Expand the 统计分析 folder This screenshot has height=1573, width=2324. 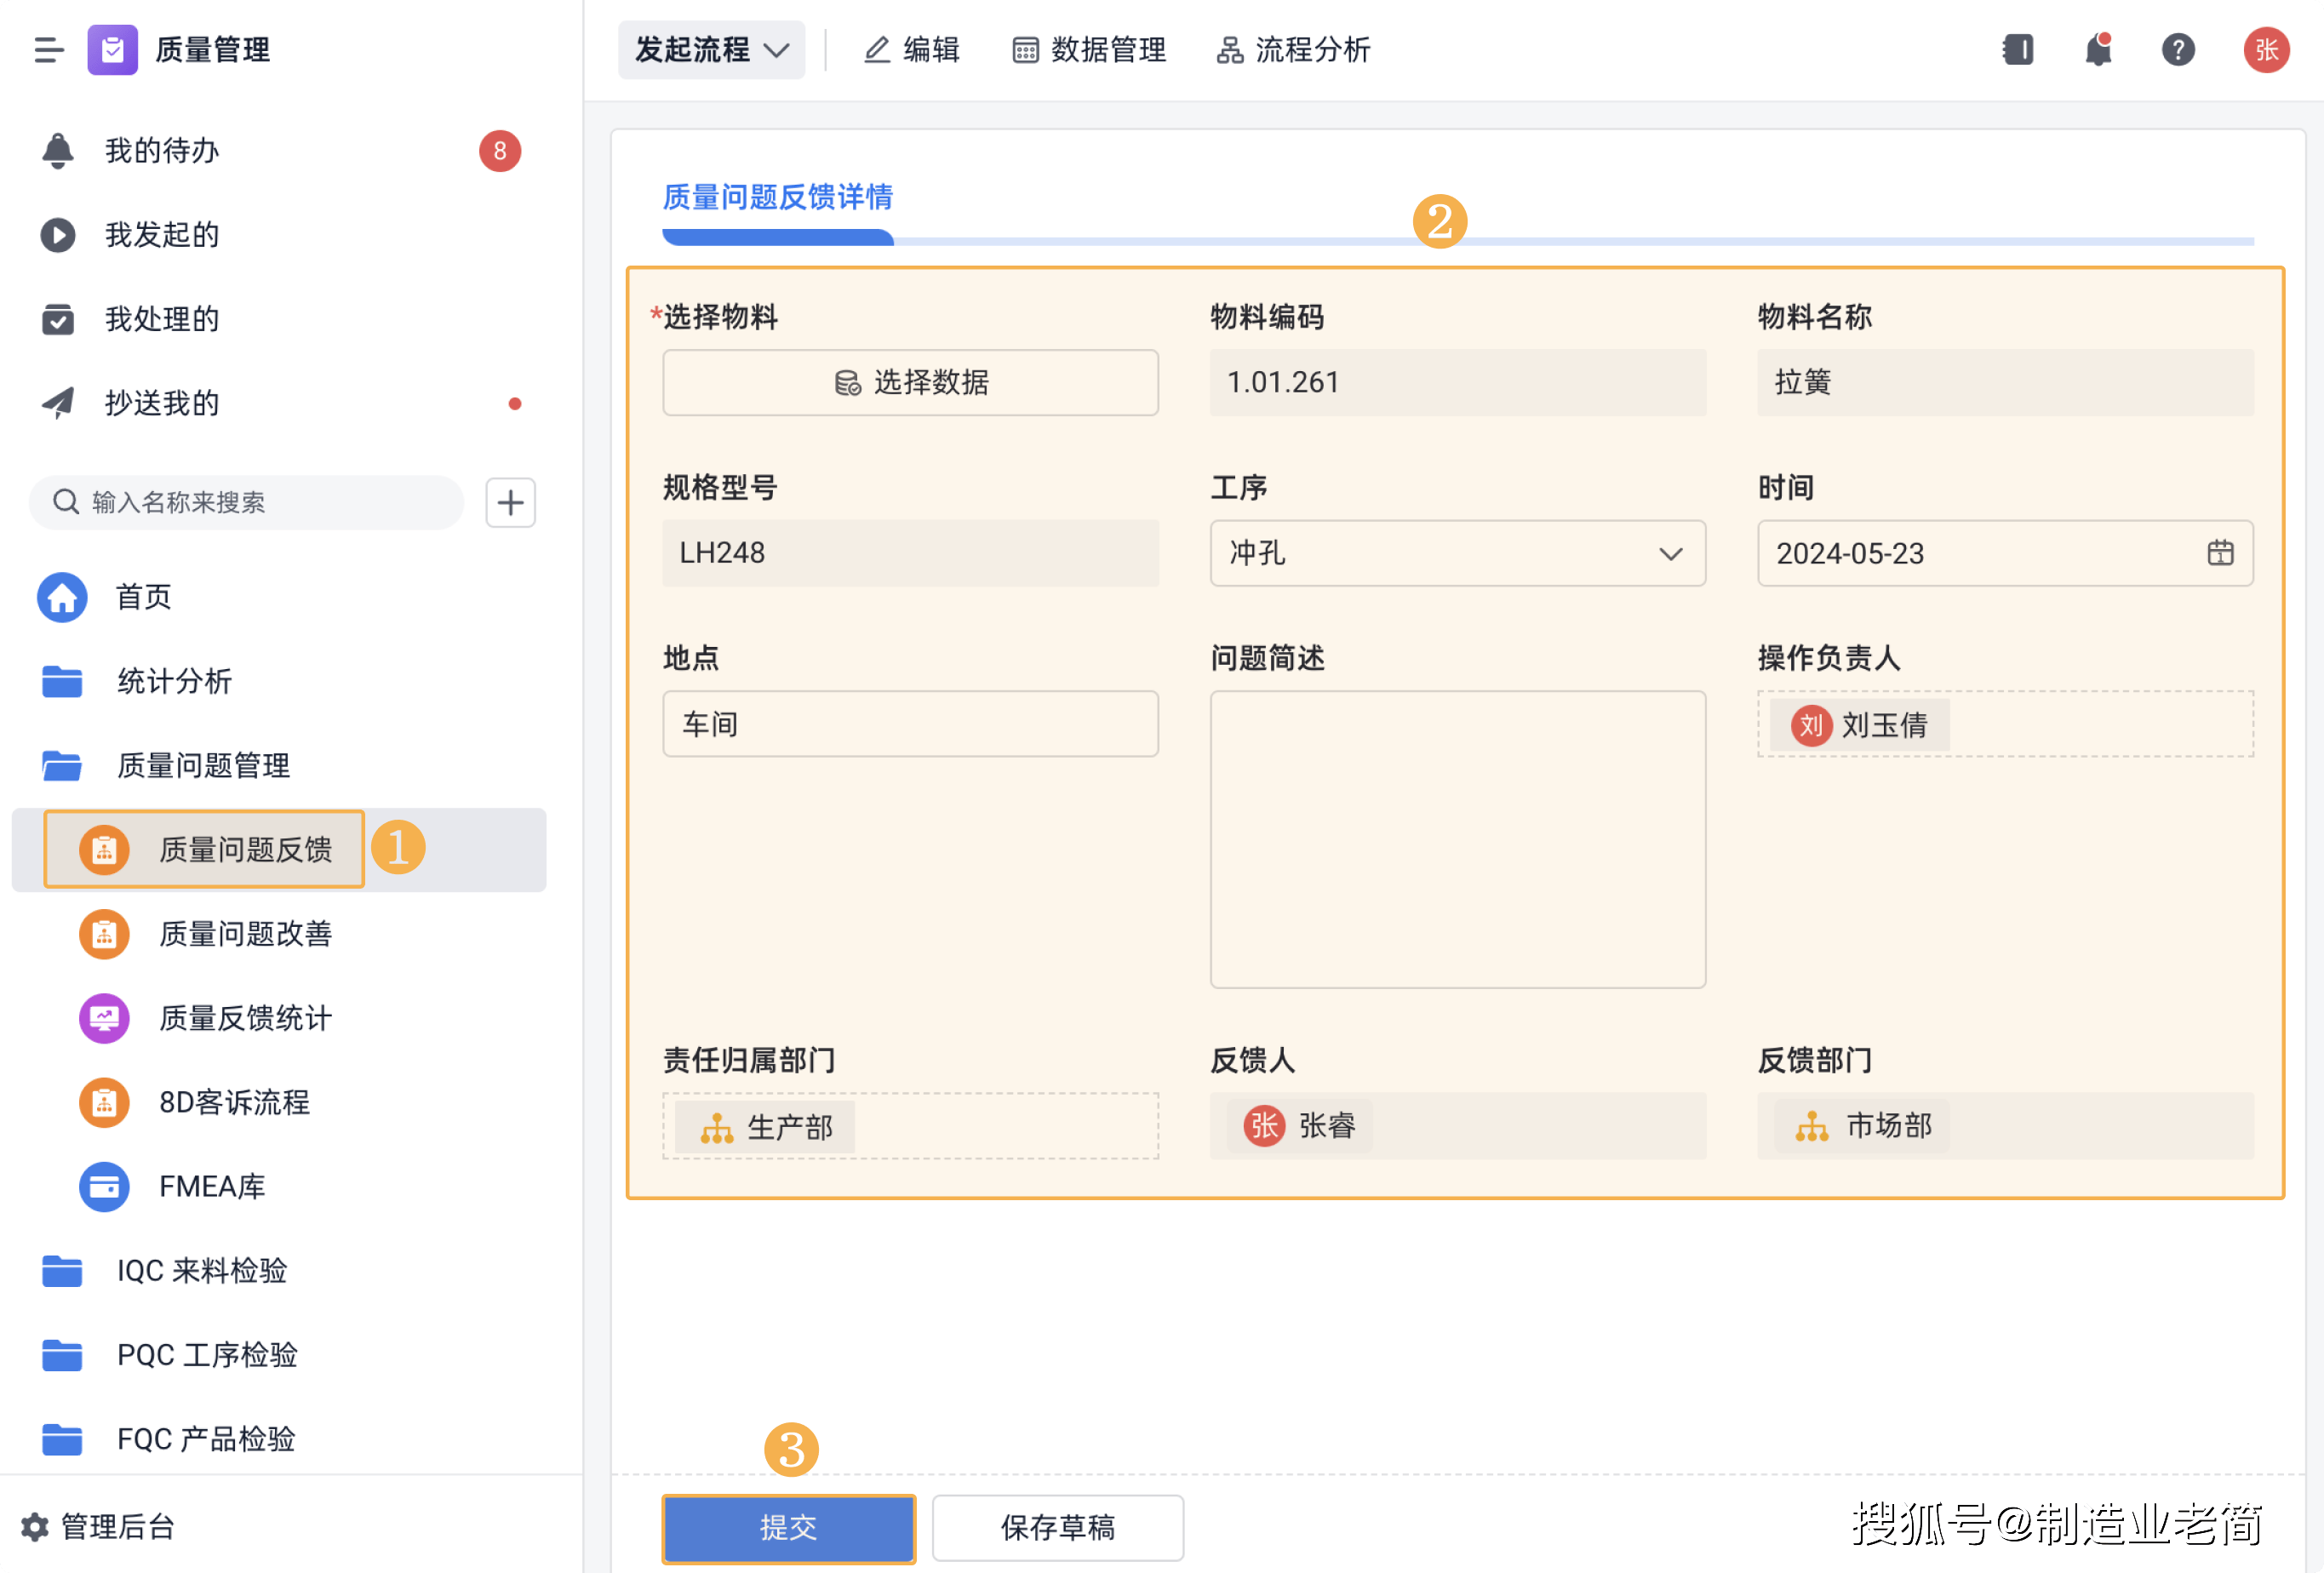pyautogui.click(x=173, y=682)
